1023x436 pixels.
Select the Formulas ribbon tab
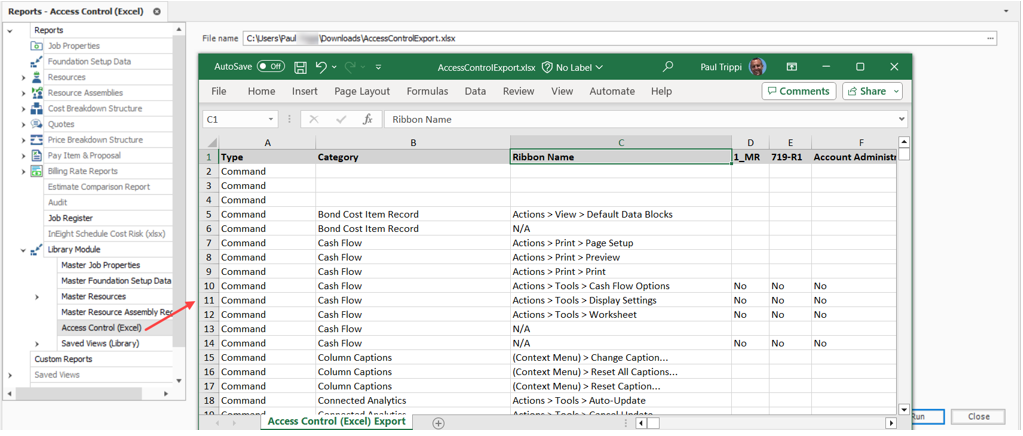[427, 91]
